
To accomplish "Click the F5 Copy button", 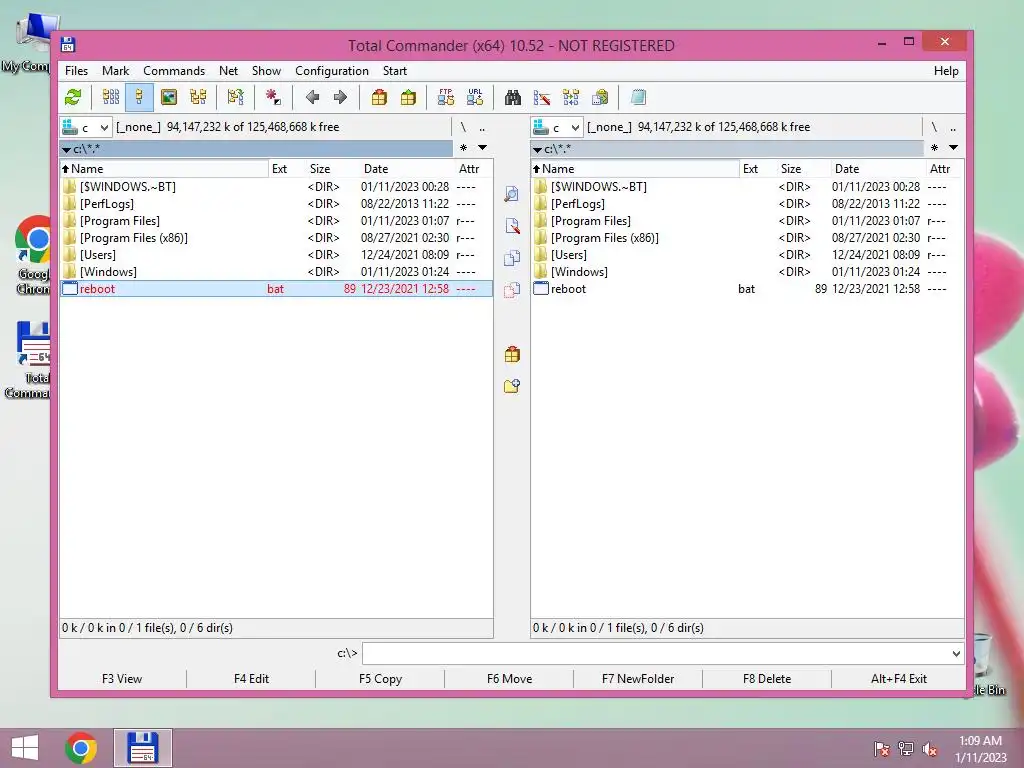I will (380, 679).
